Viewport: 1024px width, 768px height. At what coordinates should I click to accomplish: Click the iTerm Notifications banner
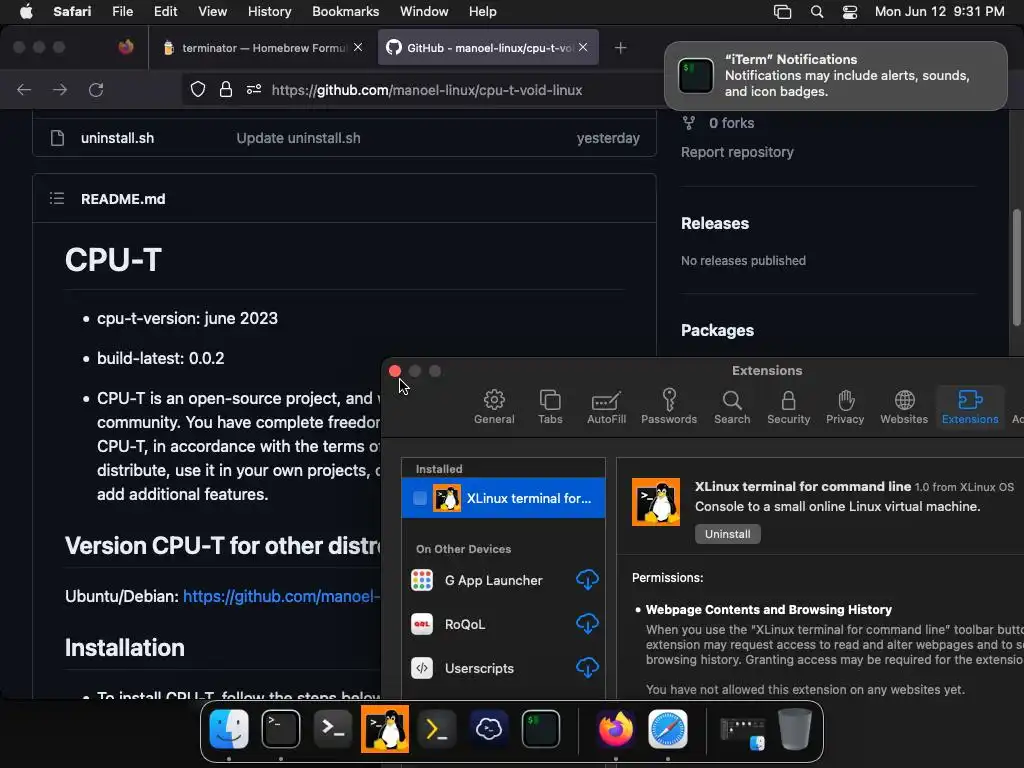[x=836, y=76]
